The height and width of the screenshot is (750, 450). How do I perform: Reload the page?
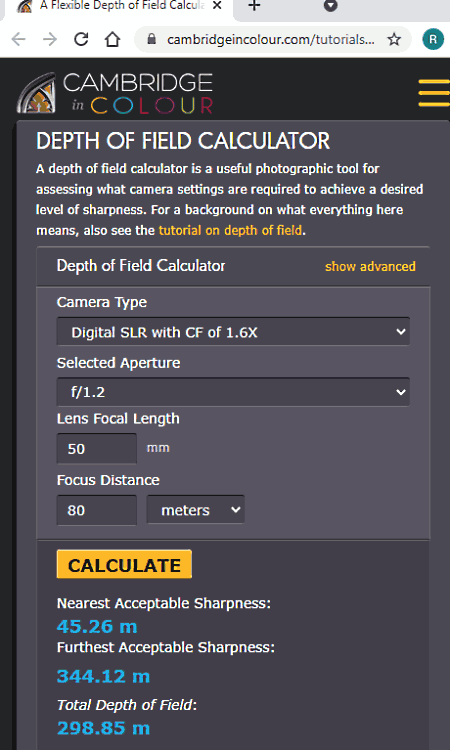[81, 39]
